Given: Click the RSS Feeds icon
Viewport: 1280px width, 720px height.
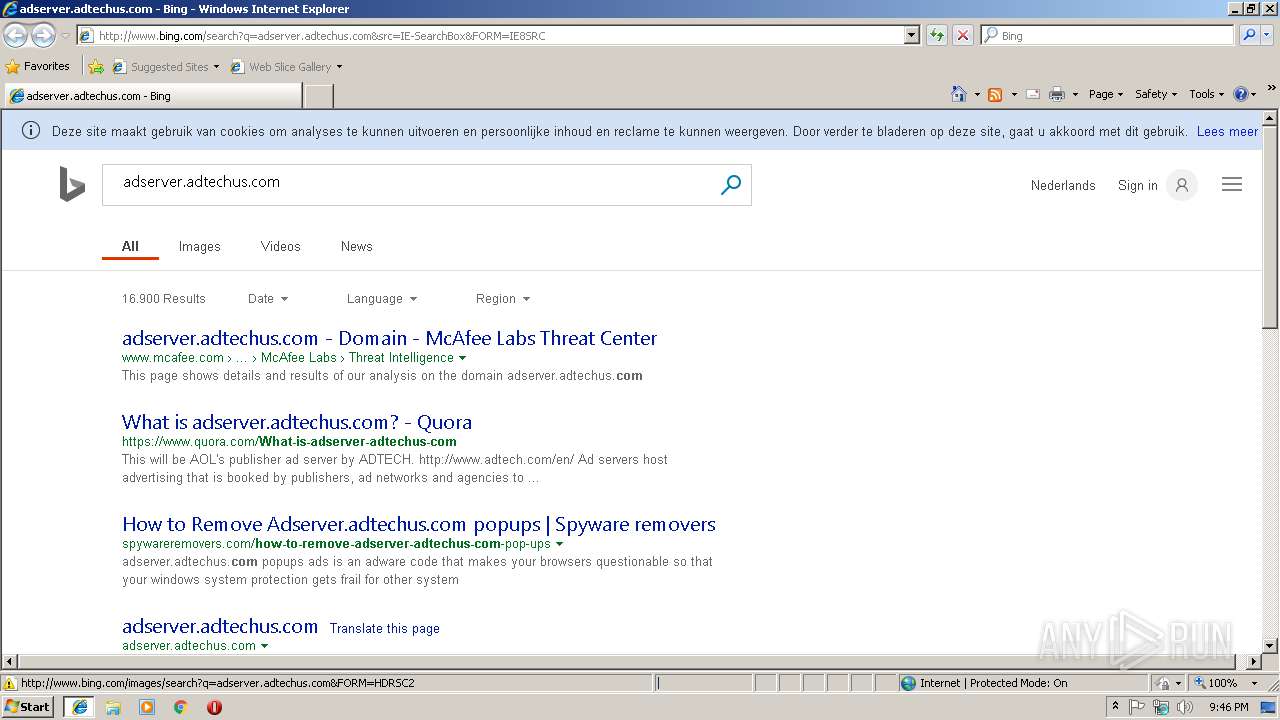Looking at the screenshot, I should (995, 94).
